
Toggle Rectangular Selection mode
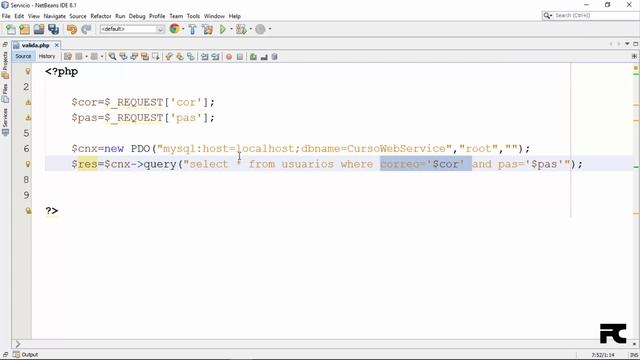click(156, 57)
